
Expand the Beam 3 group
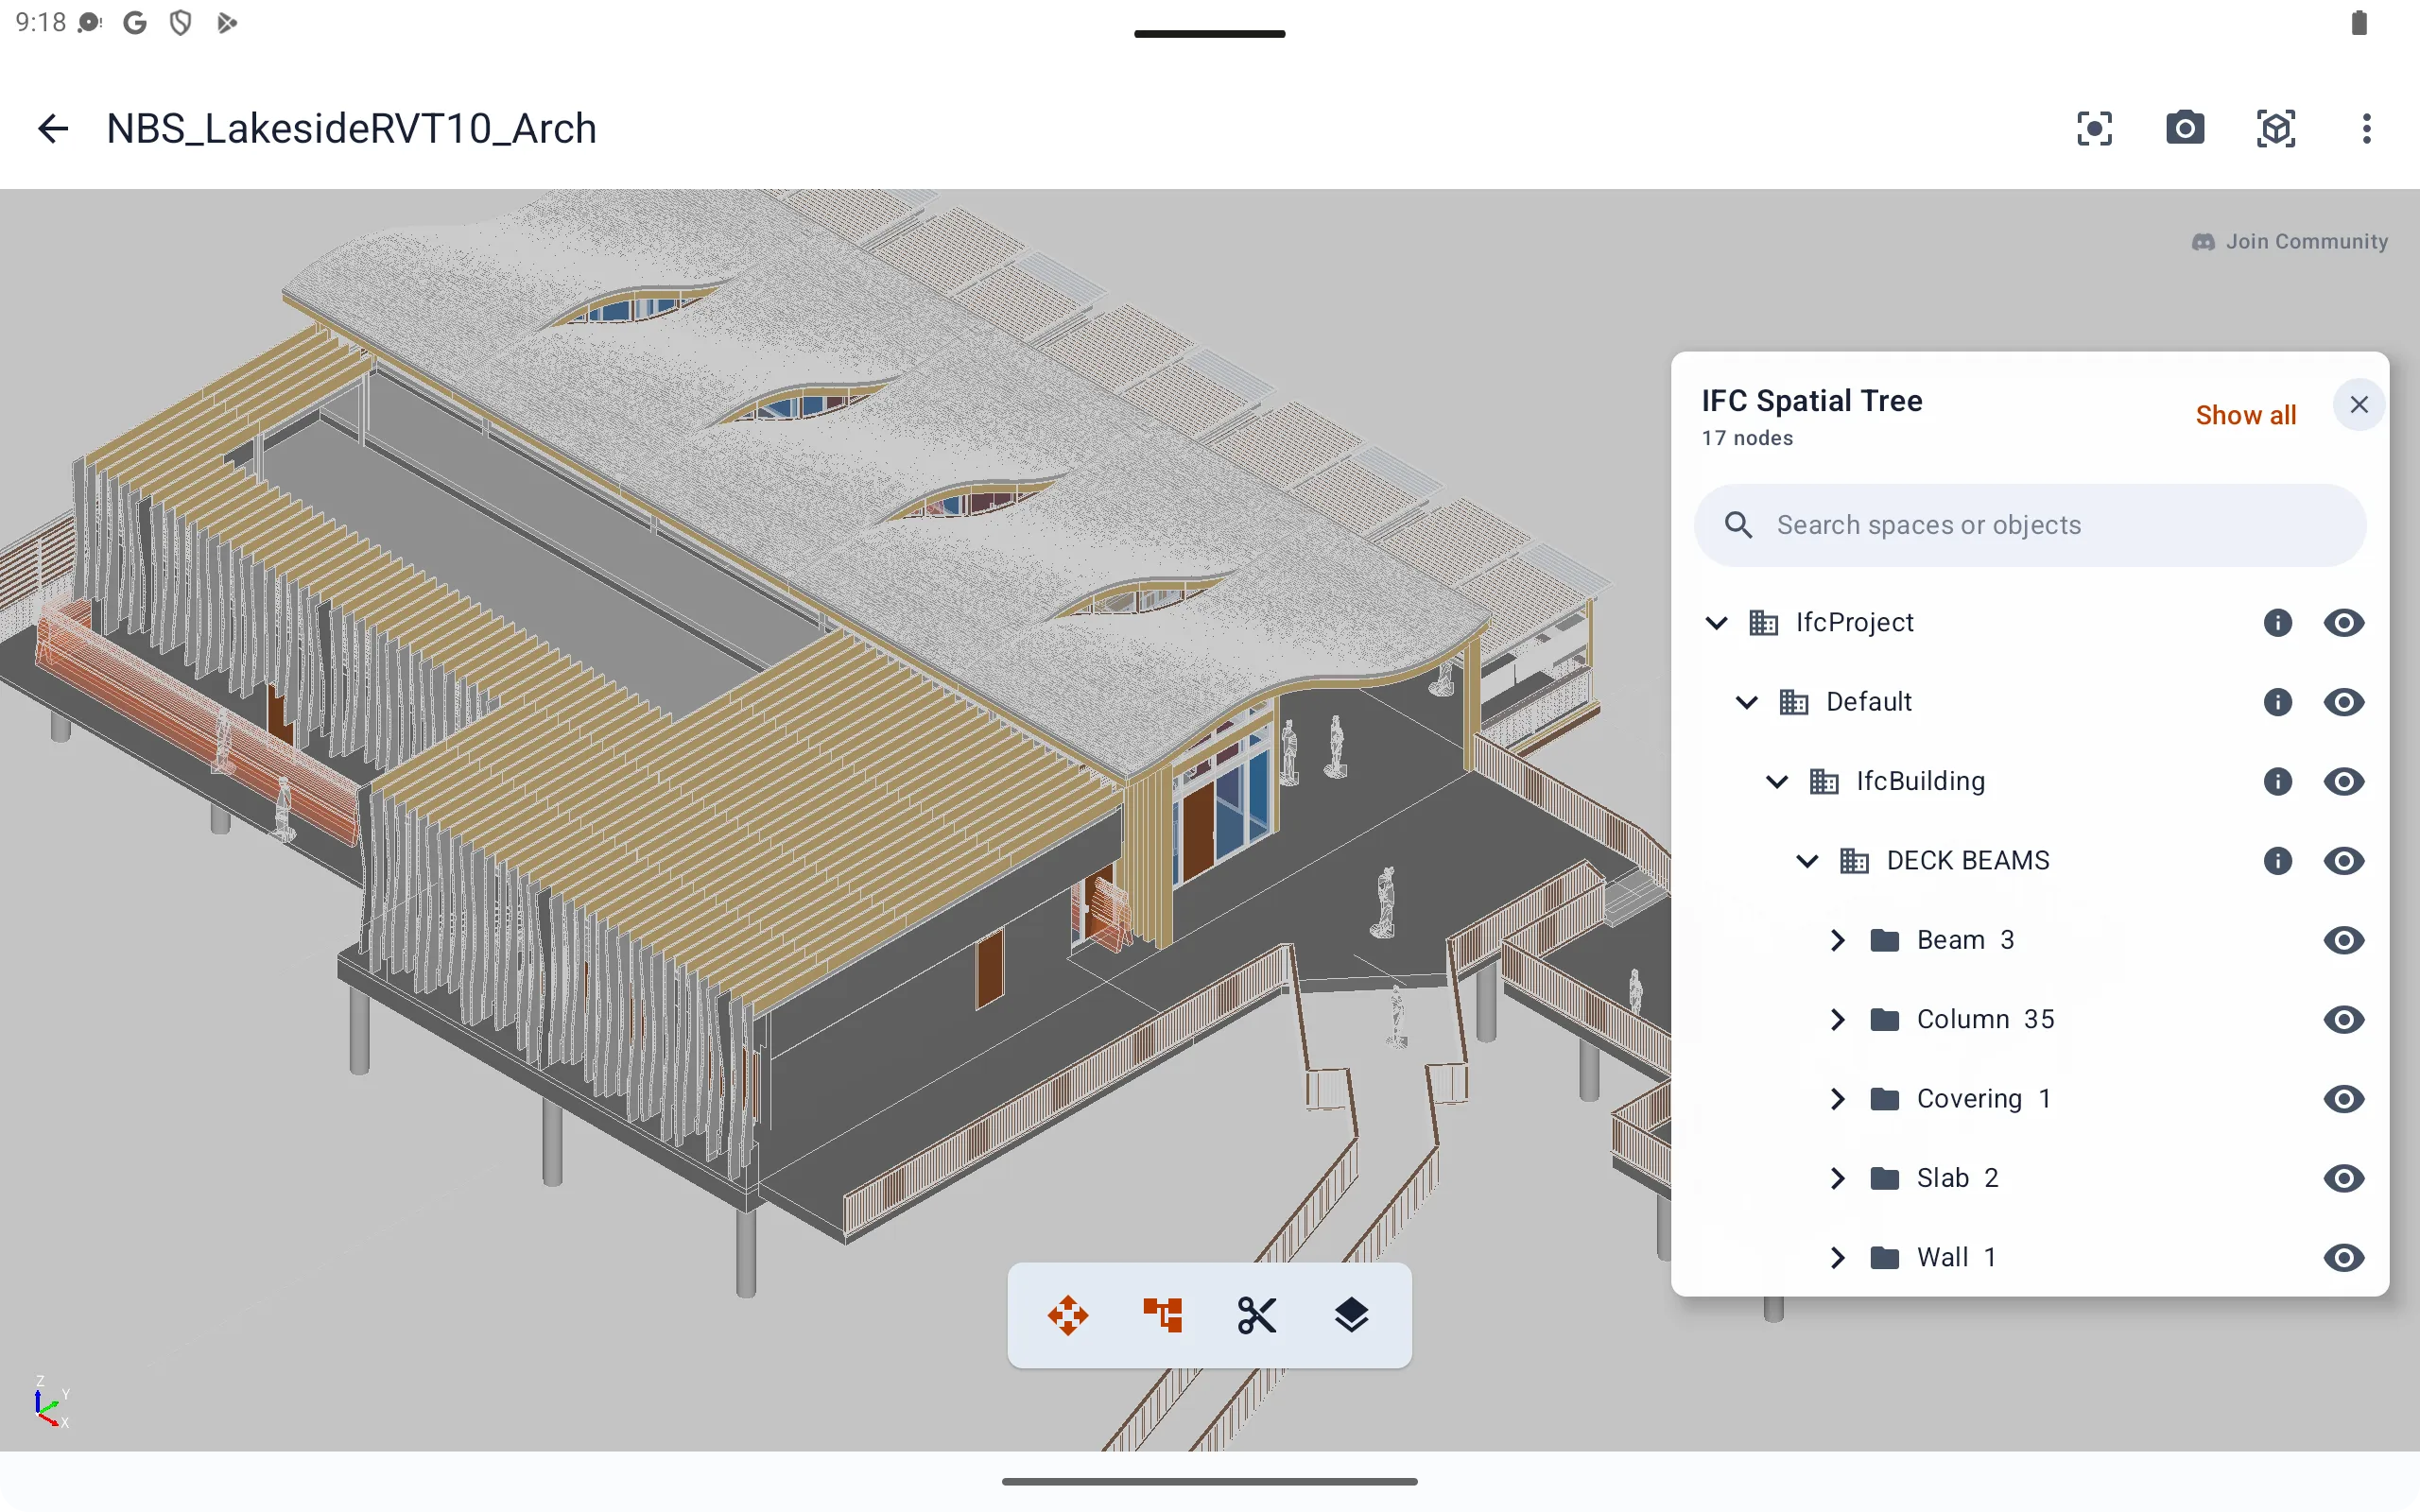click(1837, 940)
